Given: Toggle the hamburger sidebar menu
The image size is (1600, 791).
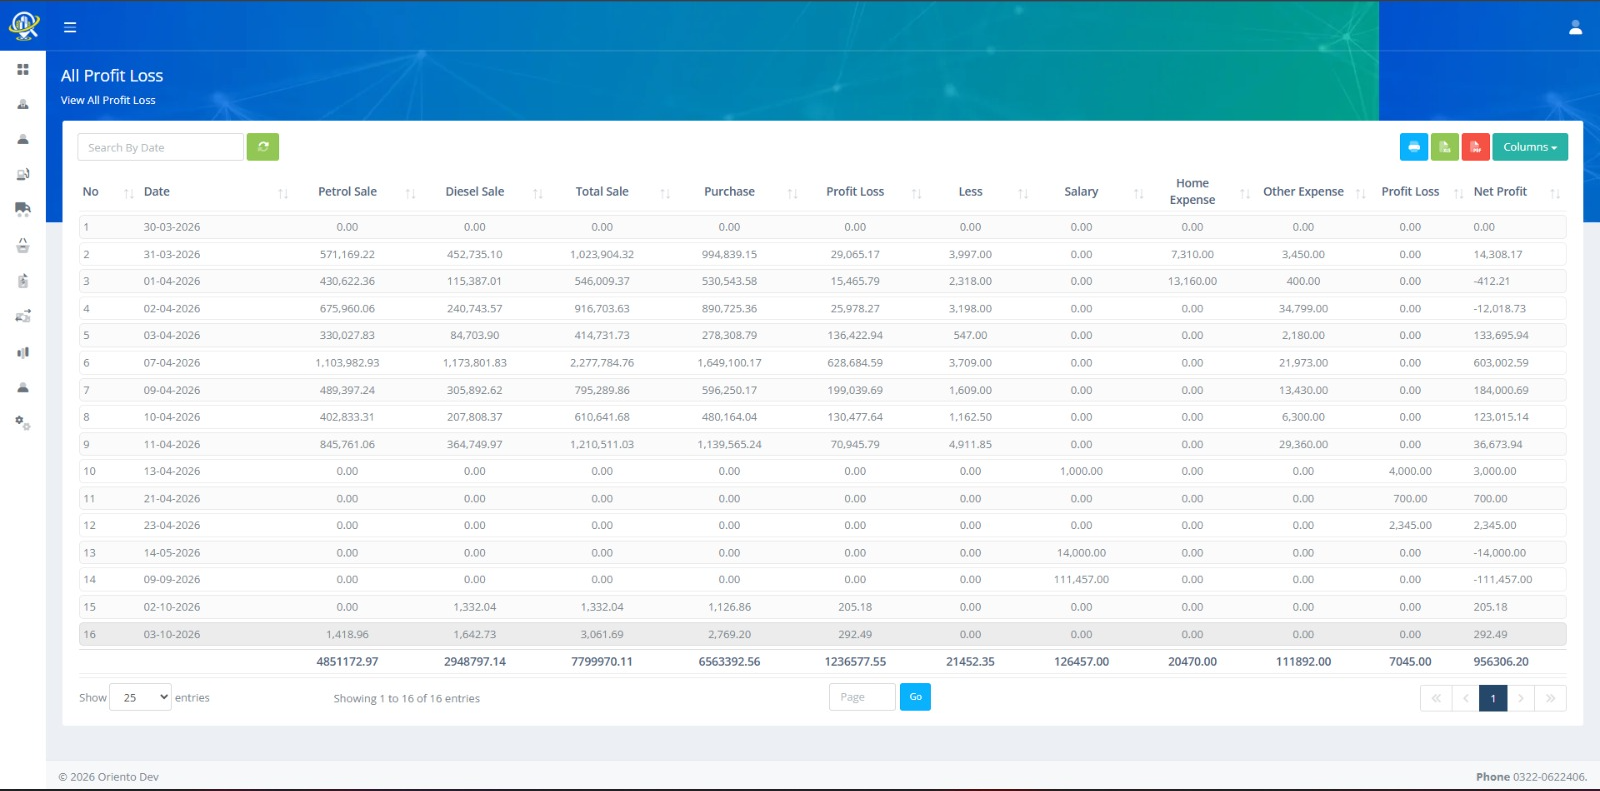Looking at the screenshot, I should (70, 28).
